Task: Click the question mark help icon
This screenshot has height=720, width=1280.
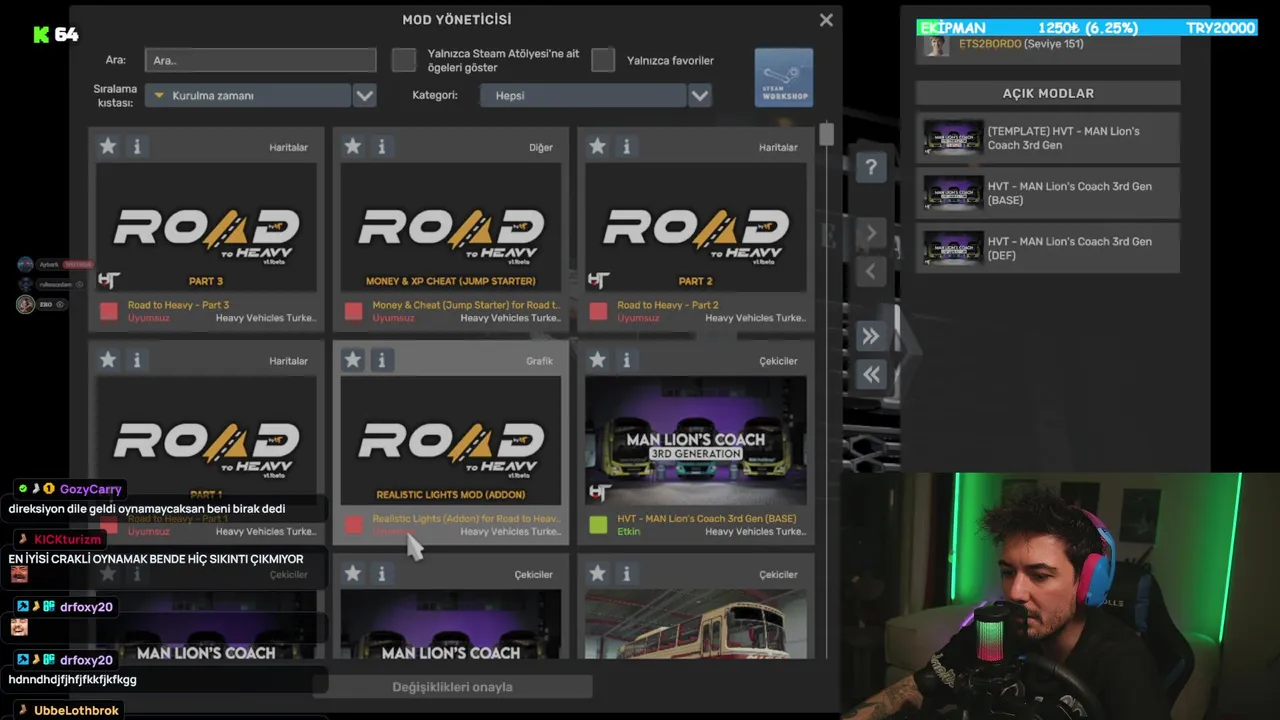Action: pyautogui.click(x=871, y=167)
